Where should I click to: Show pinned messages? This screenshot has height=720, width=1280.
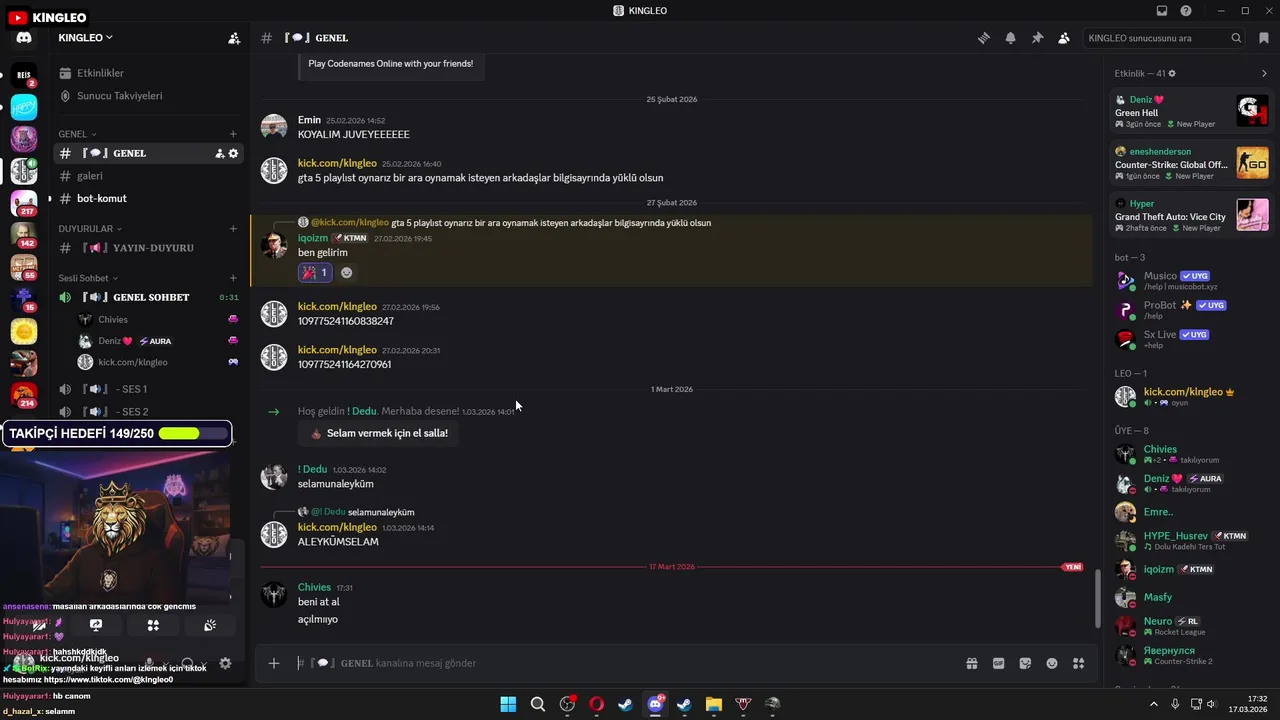(x=1037, y=38)
